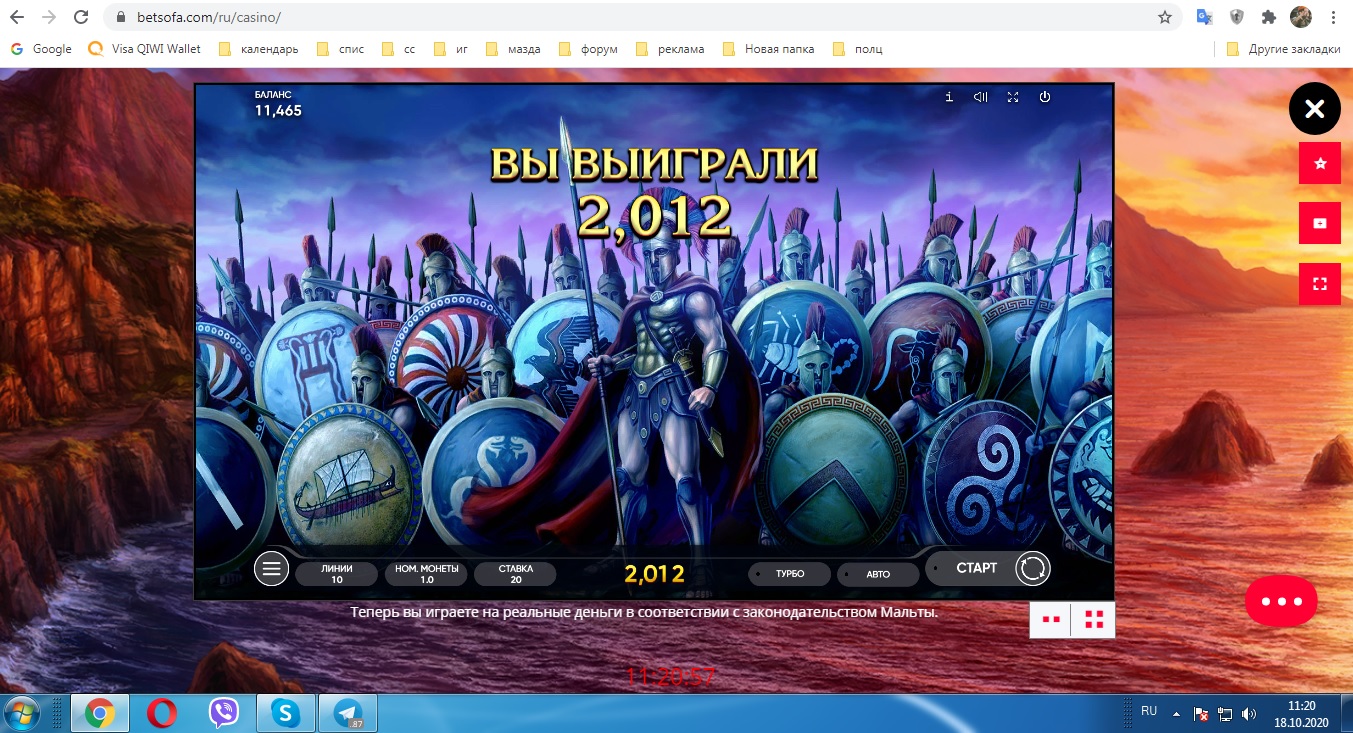This screenshot has width=1353, height=733.
Task: Click the red fullscreen frame button on the sidebar
Action: point(1320,284)
